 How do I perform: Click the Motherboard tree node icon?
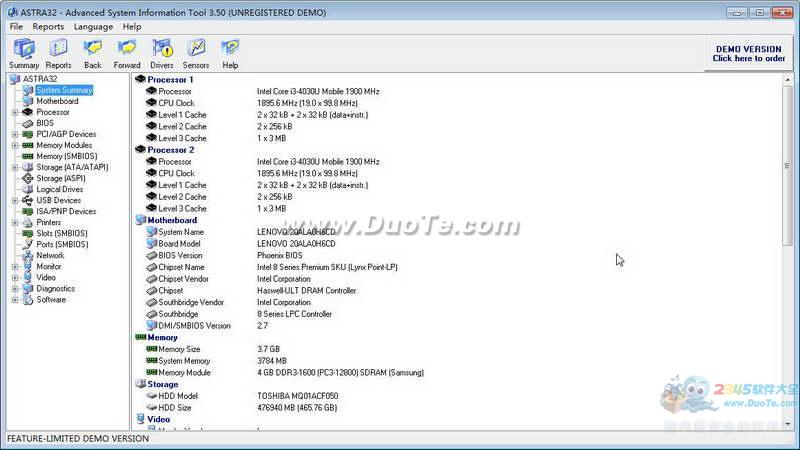(x=28, y=101)
